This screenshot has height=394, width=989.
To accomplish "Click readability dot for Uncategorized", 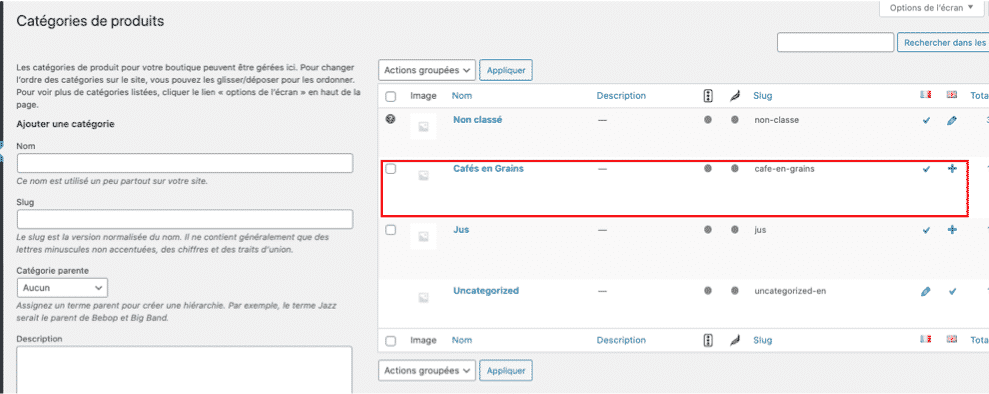I will click(734, 291).
